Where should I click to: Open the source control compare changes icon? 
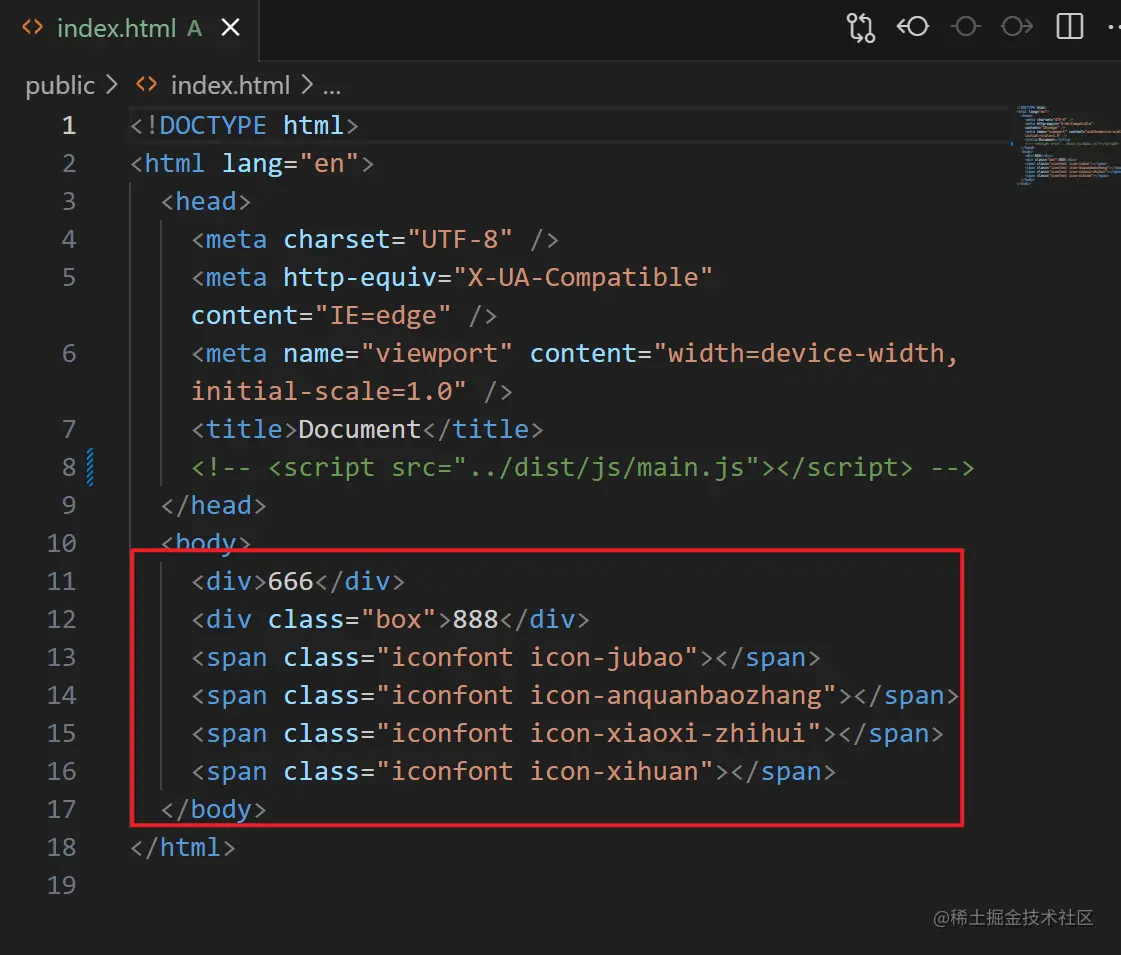pyautogui.click(x=861, y=28)
